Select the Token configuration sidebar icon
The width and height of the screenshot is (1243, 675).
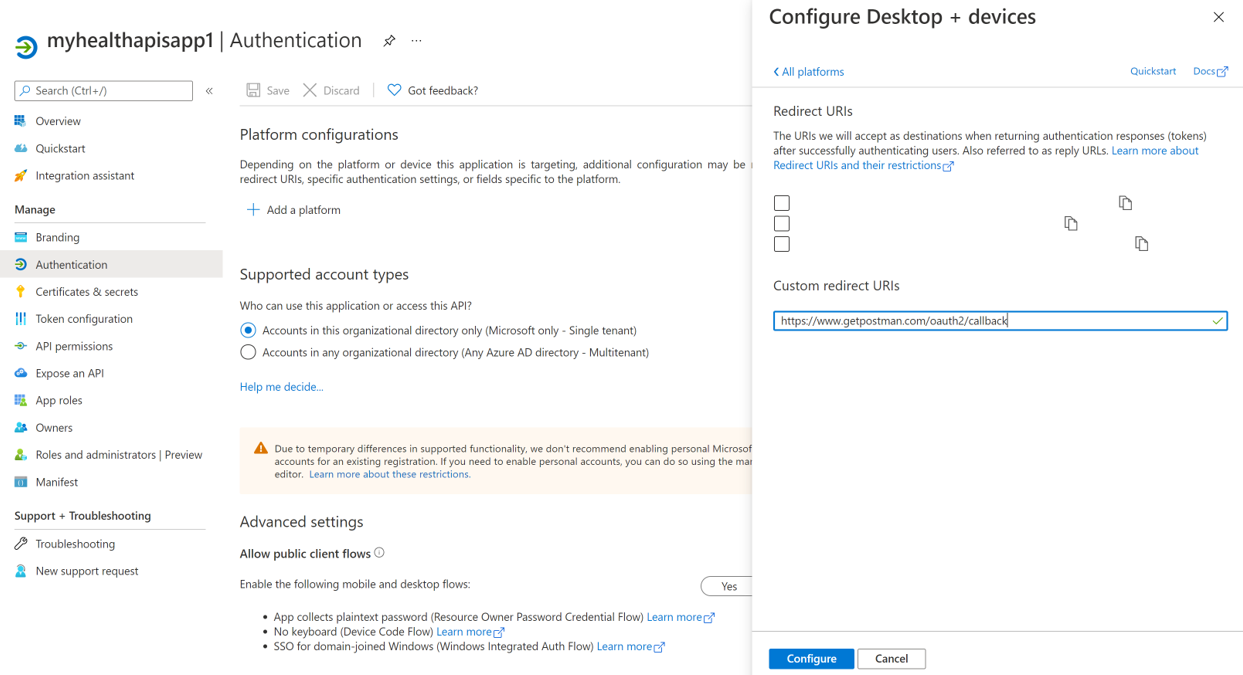click(x=23, y=318)
